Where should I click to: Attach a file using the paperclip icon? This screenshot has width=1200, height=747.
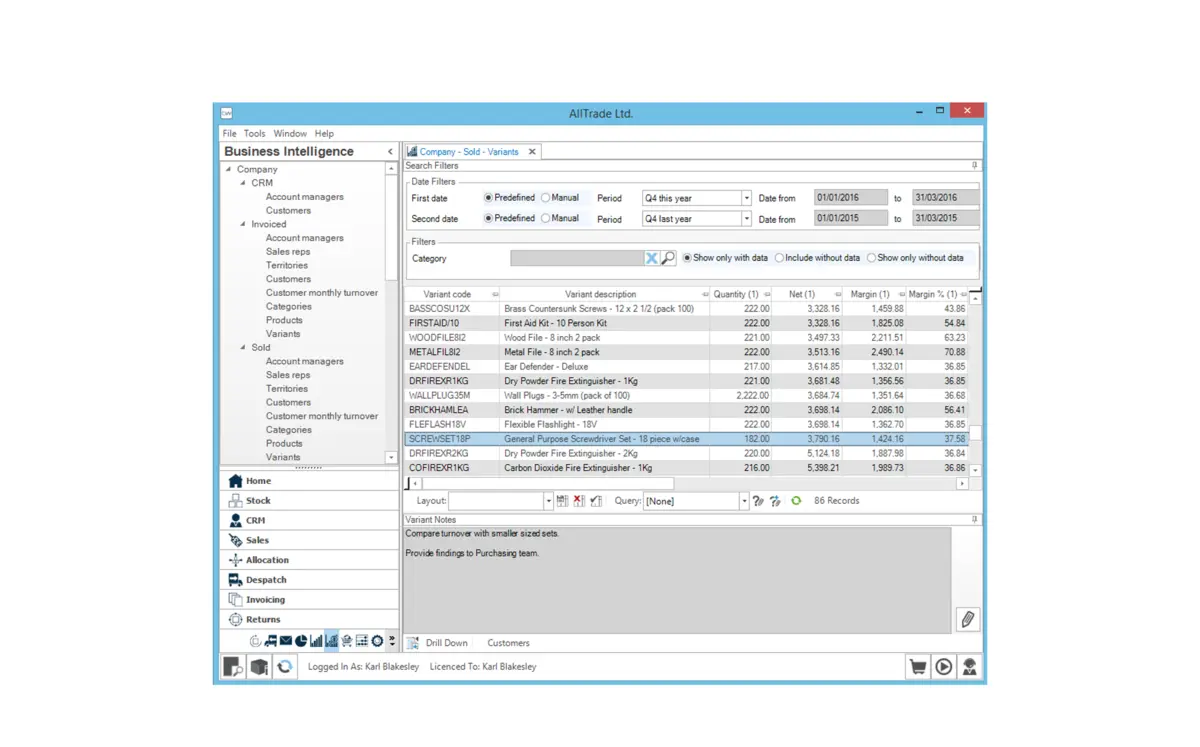(967, 619)
